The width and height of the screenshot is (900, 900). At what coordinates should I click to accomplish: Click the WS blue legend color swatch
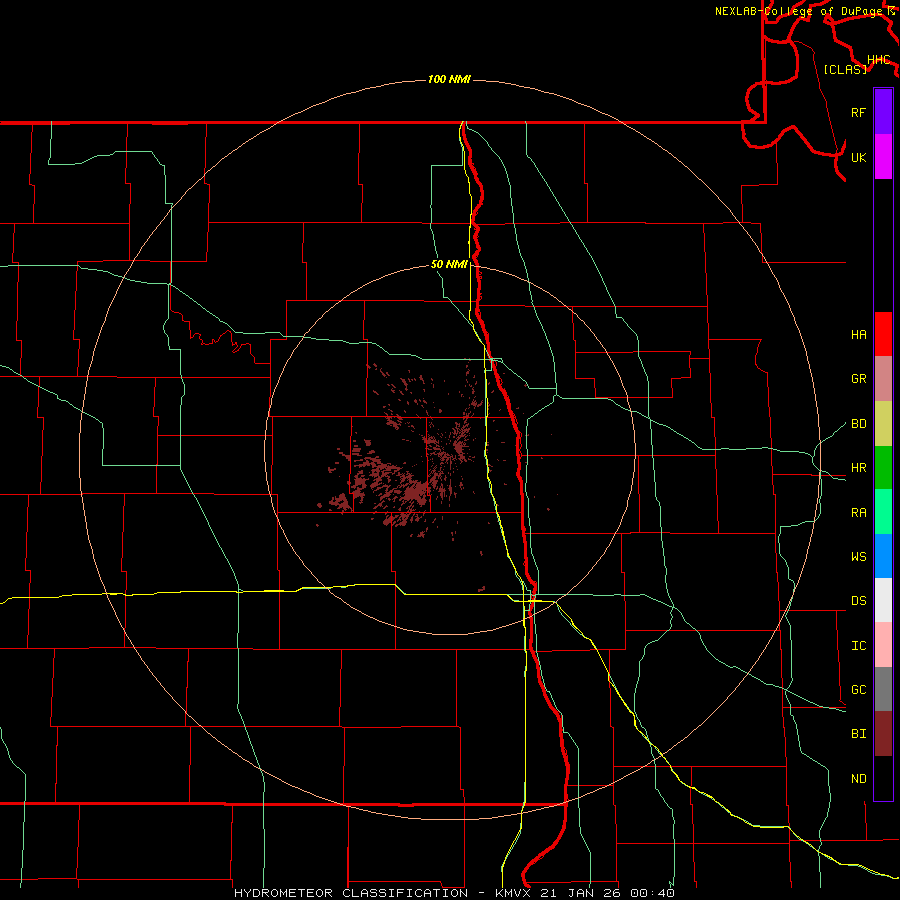pyautogui.click(x=883, y=556)
